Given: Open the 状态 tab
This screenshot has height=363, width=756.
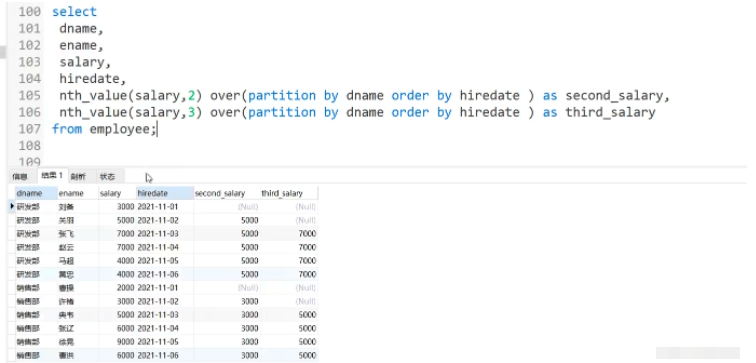Looking at the screenshot, I should click(107, 176).
